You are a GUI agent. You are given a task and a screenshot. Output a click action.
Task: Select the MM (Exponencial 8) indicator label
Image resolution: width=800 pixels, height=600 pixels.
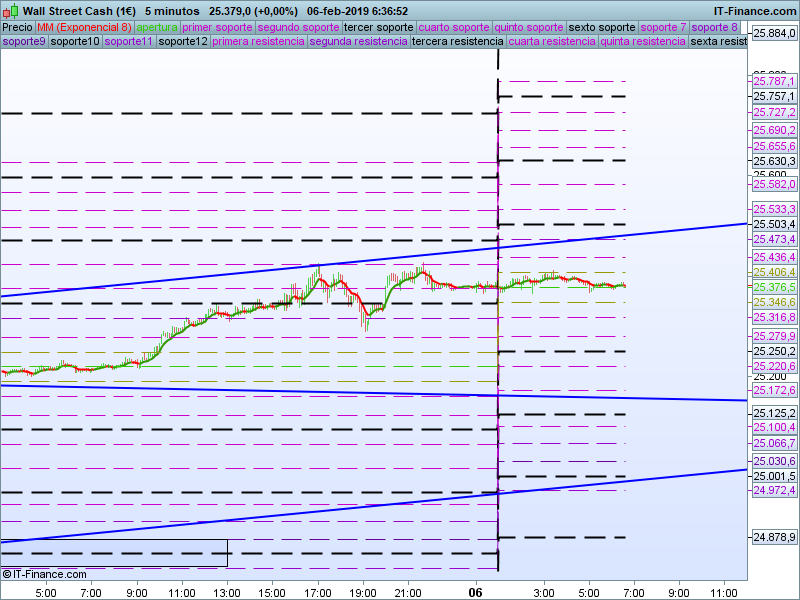click(84, 28)
